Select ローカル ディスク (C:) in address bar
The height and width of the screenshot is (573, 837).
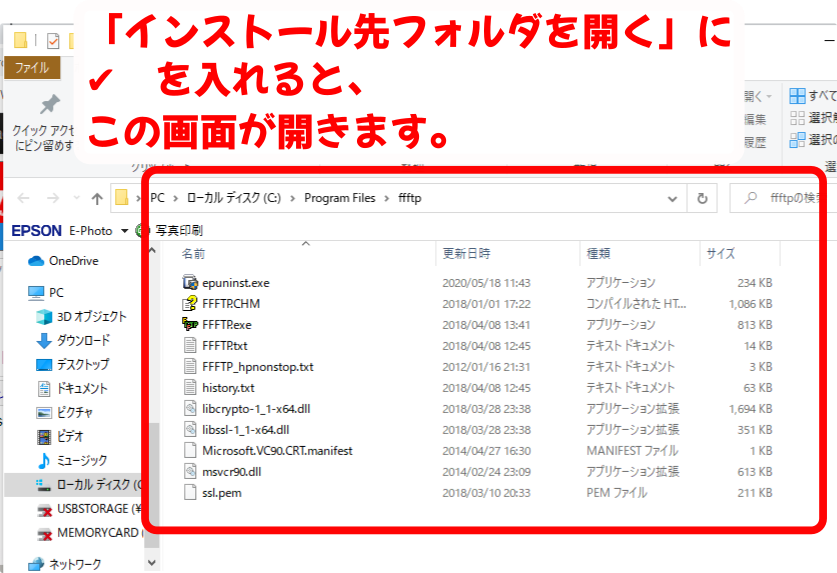coord(234,198)
